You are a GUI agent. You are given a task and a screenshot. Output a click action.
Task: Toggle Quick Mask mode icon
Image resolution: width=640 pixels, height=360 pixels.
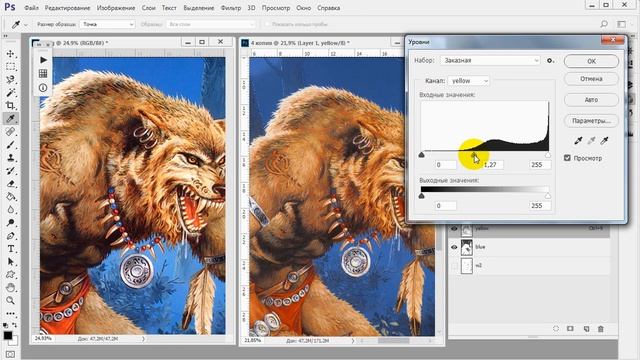coord(10,354)
